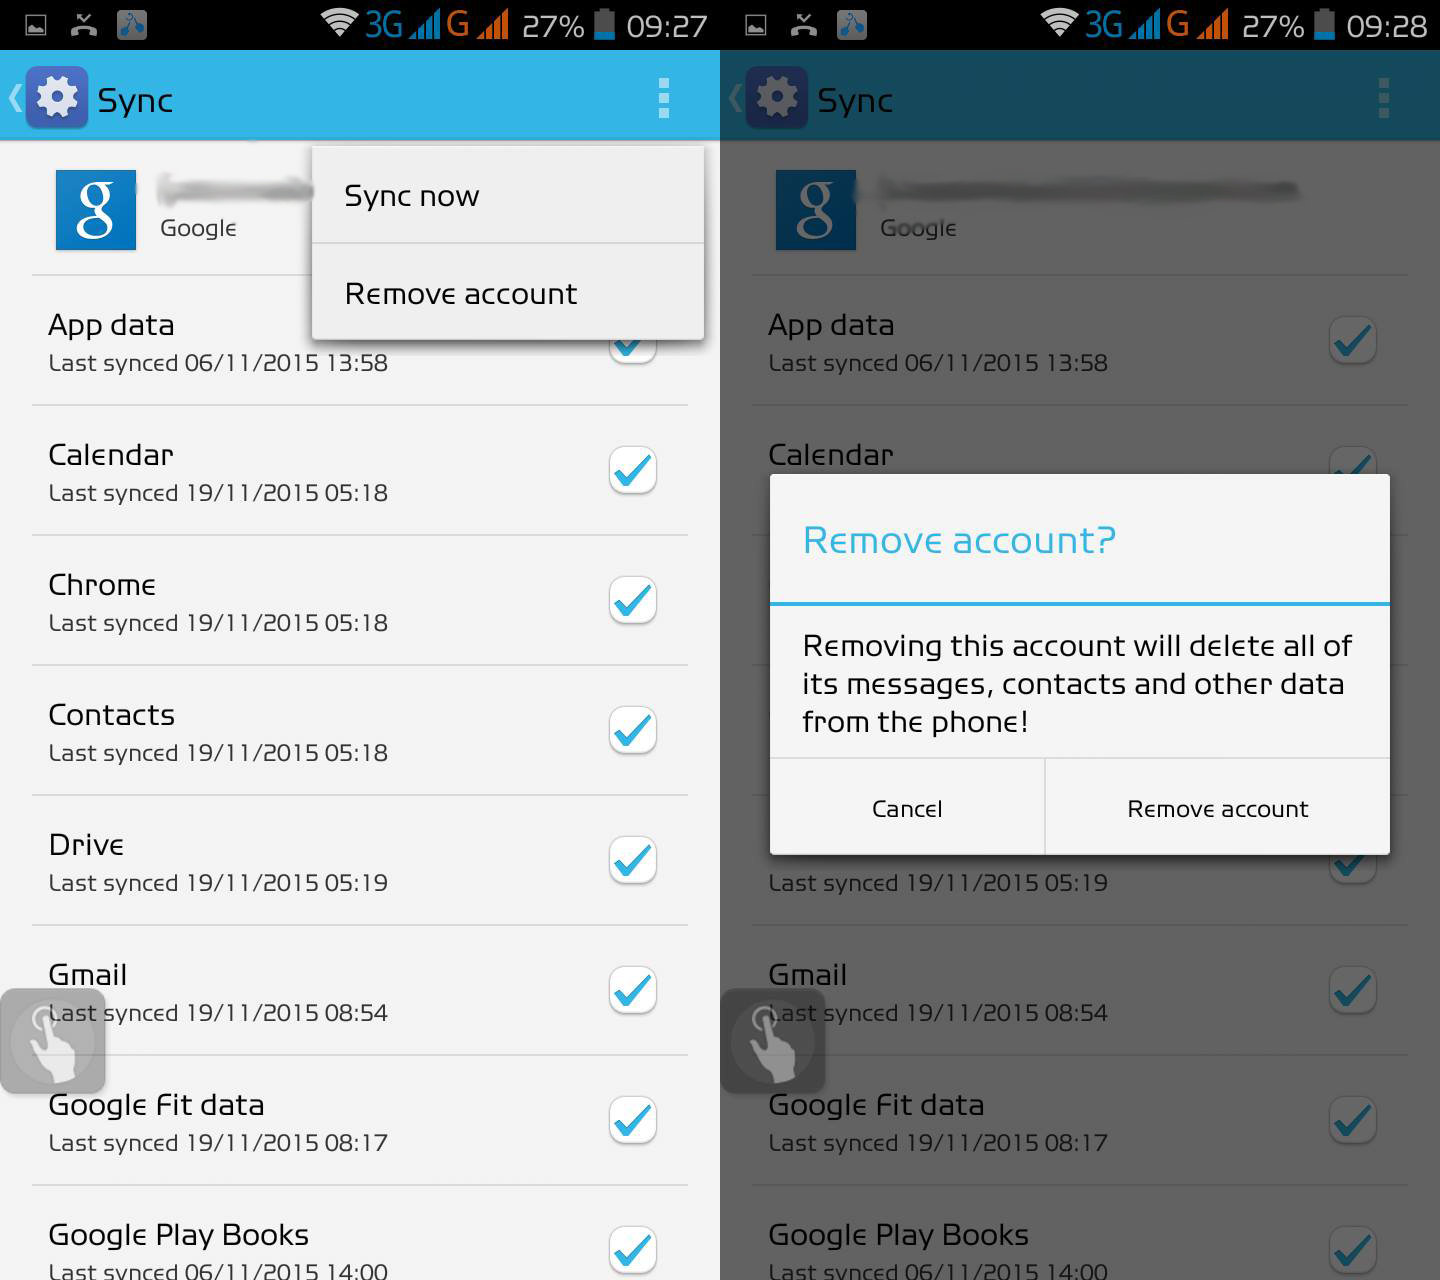Screen dimensions: 1440x1280
Task: Tap the 09:27 clock in left status bar
Action: (x=667, y=26)
